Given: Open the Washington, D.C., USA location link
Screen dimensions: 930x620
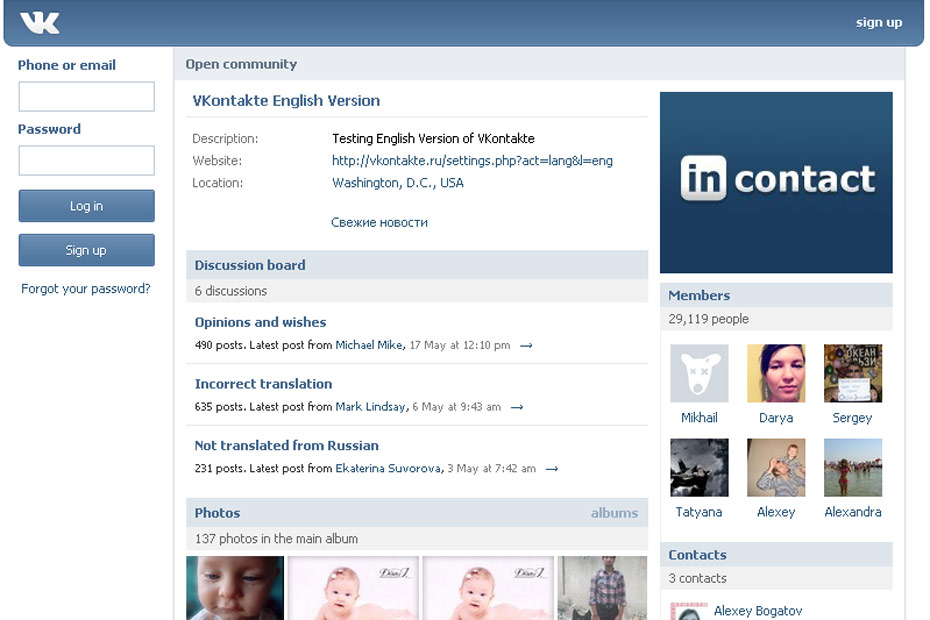Looking at the screenshot, I should pos(397,183).
